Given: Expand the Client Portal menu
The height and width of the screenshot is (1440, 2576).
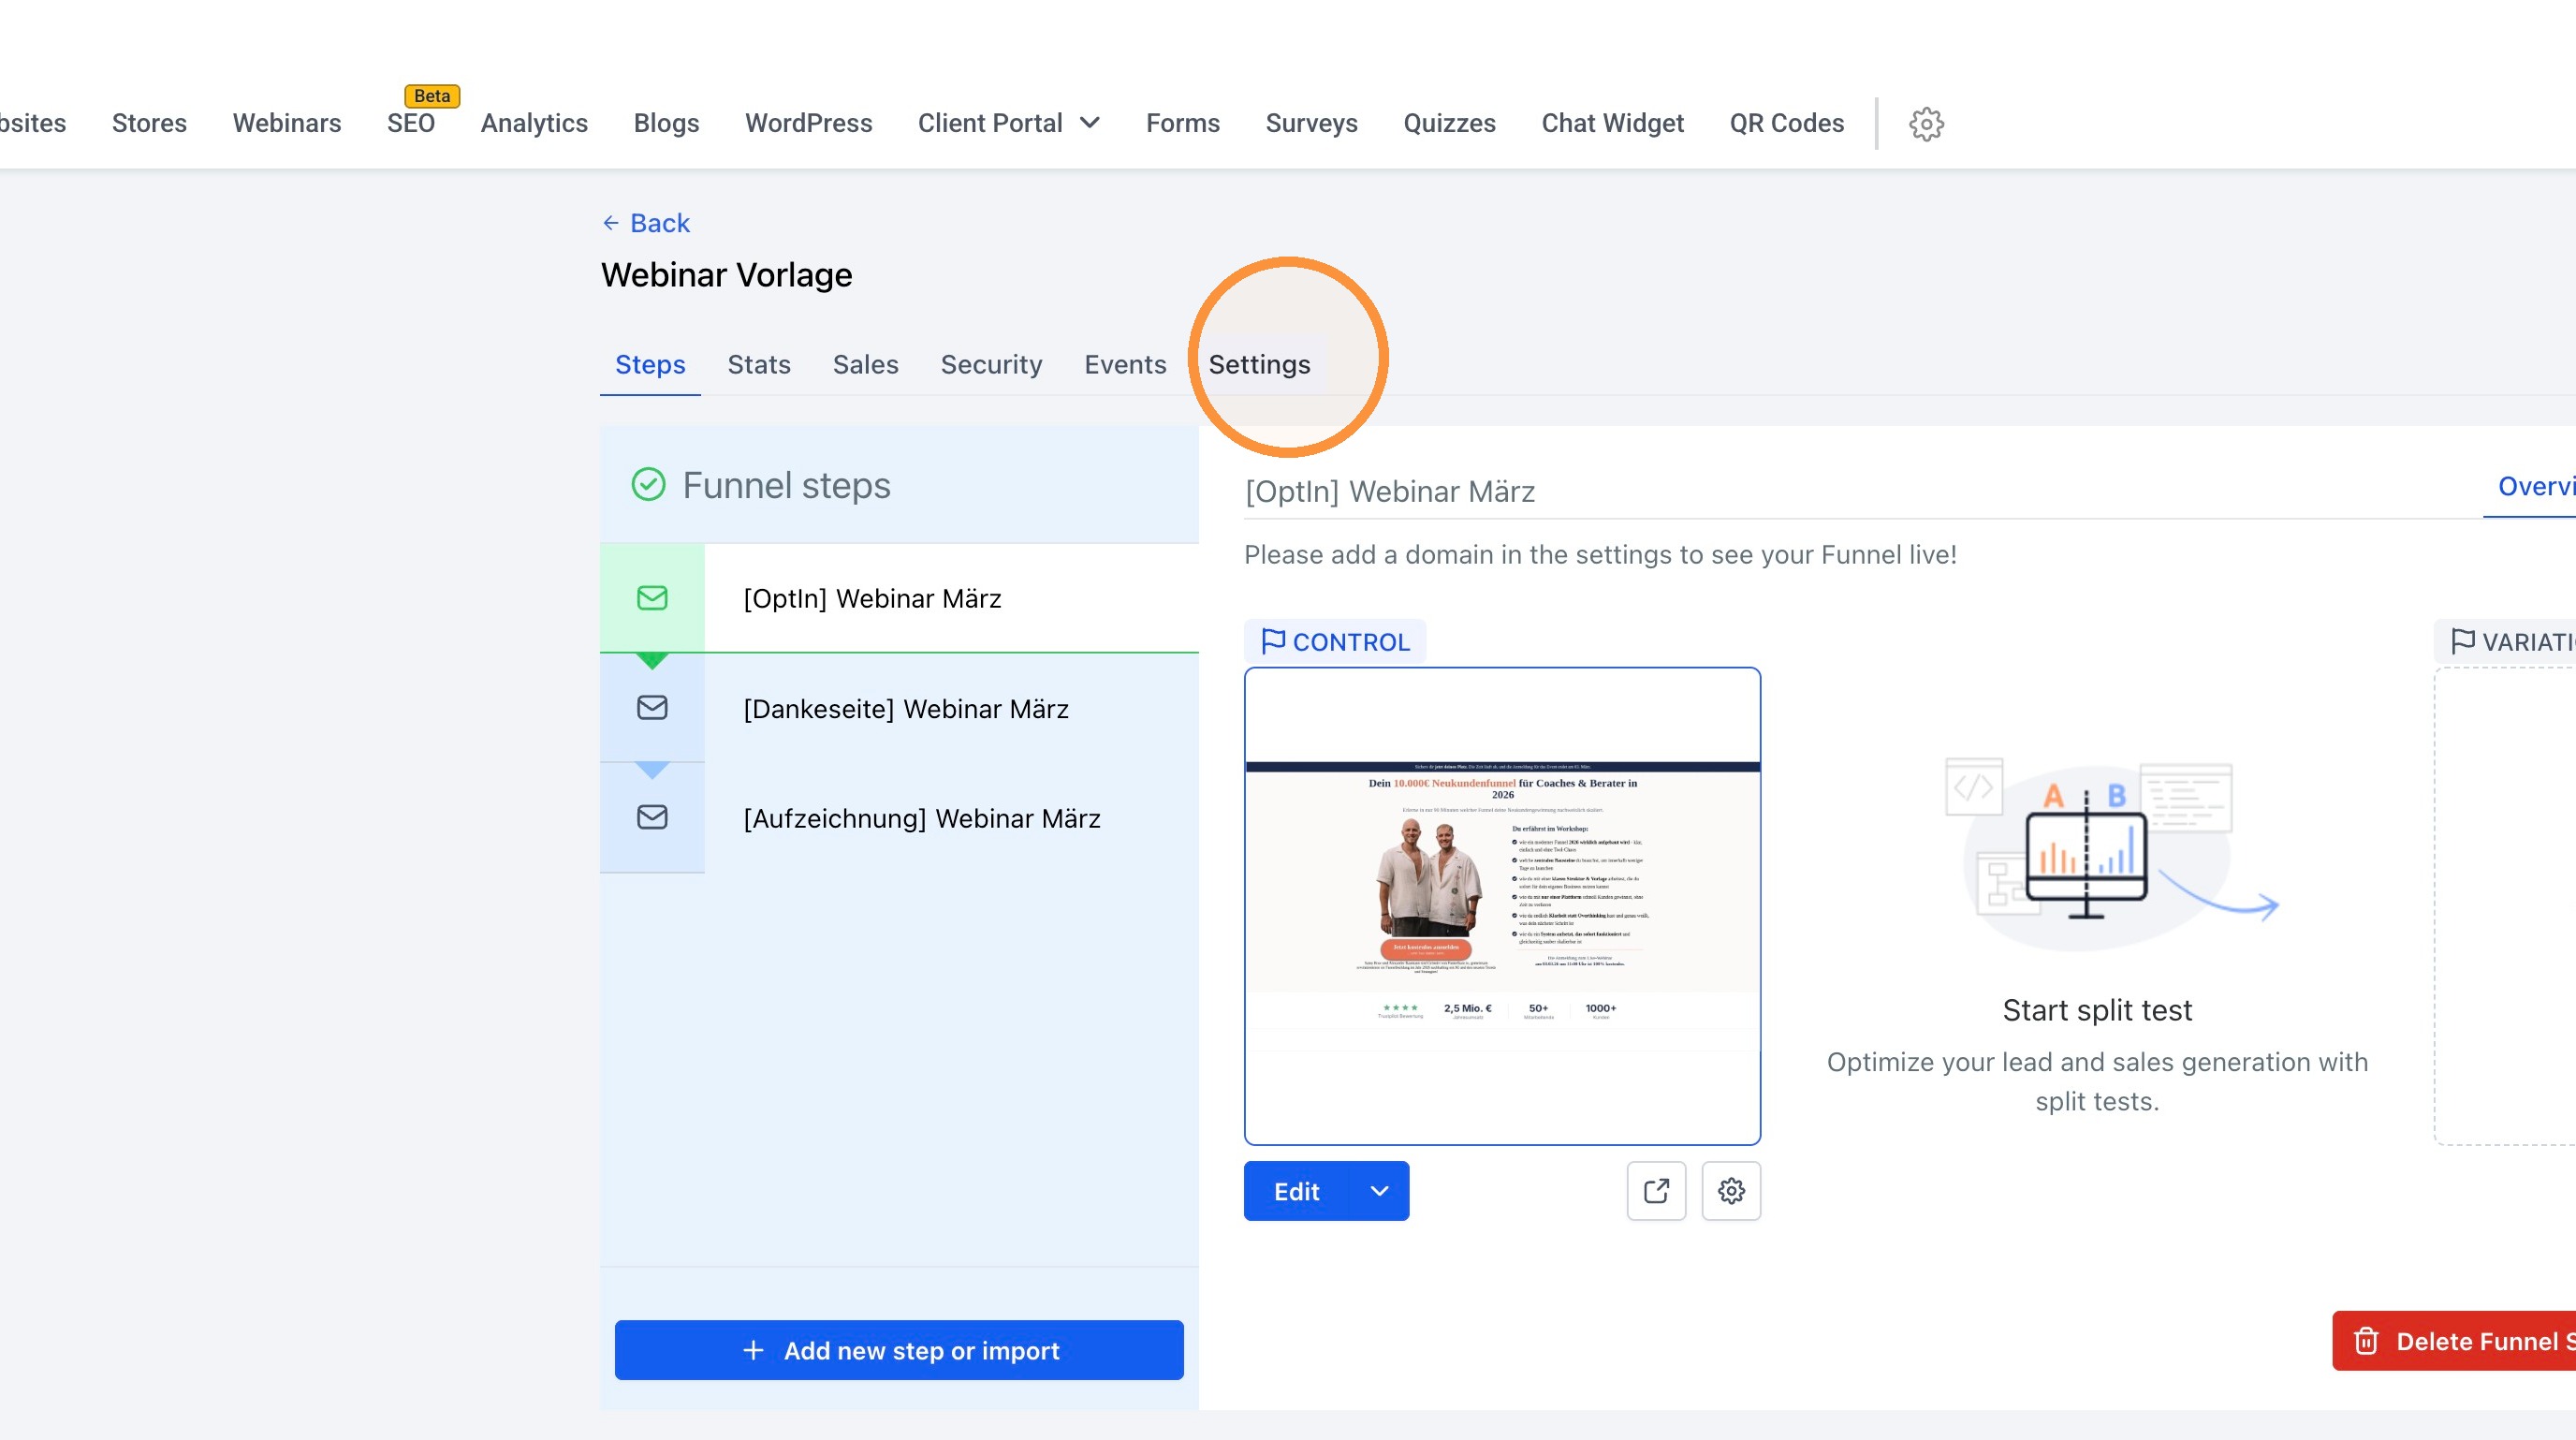Looking at the screenshot, I should pos(1009,123).
